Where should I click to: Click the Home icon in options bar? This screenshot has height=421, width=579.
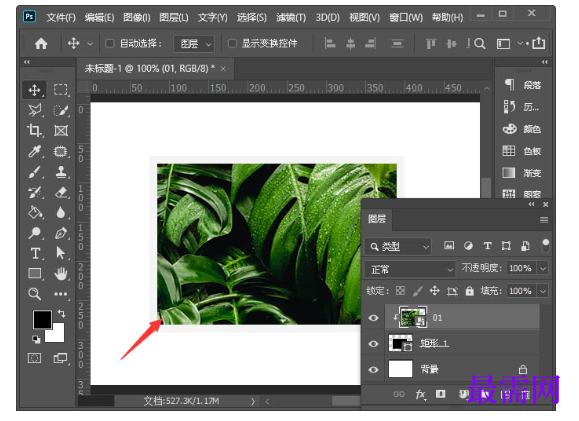click(41, 44)
